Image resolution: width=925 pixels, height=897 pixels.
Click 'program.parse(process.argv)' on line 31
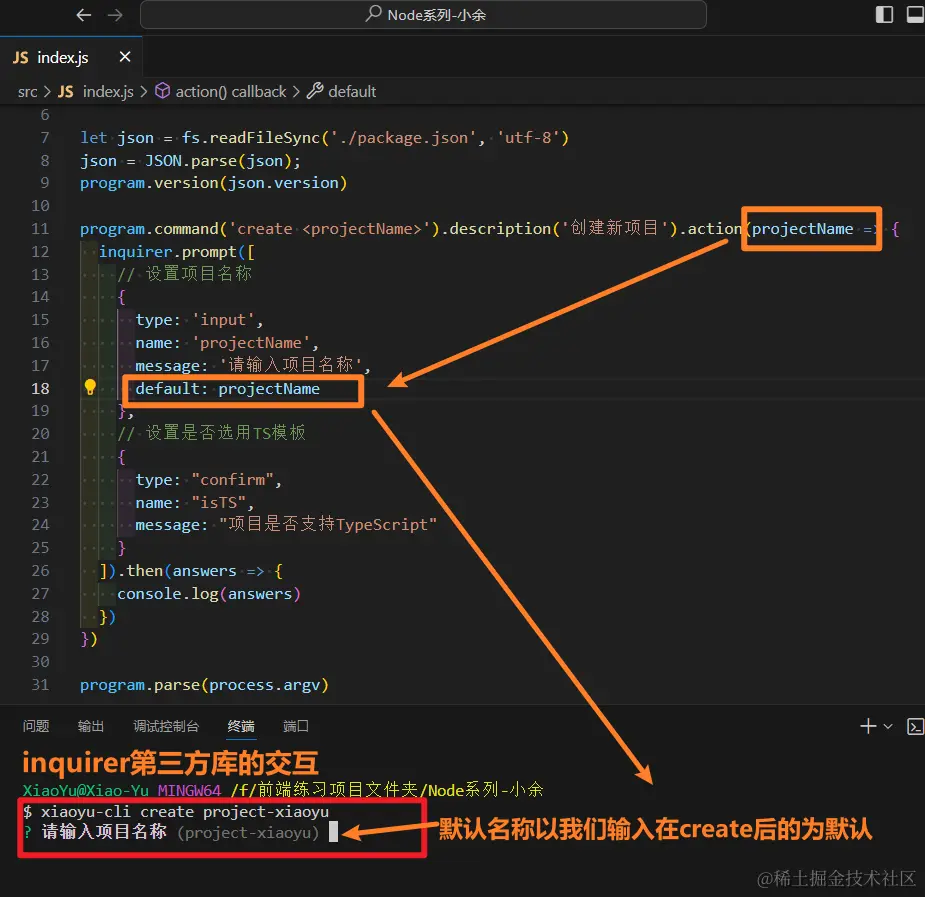pos(204,685)
